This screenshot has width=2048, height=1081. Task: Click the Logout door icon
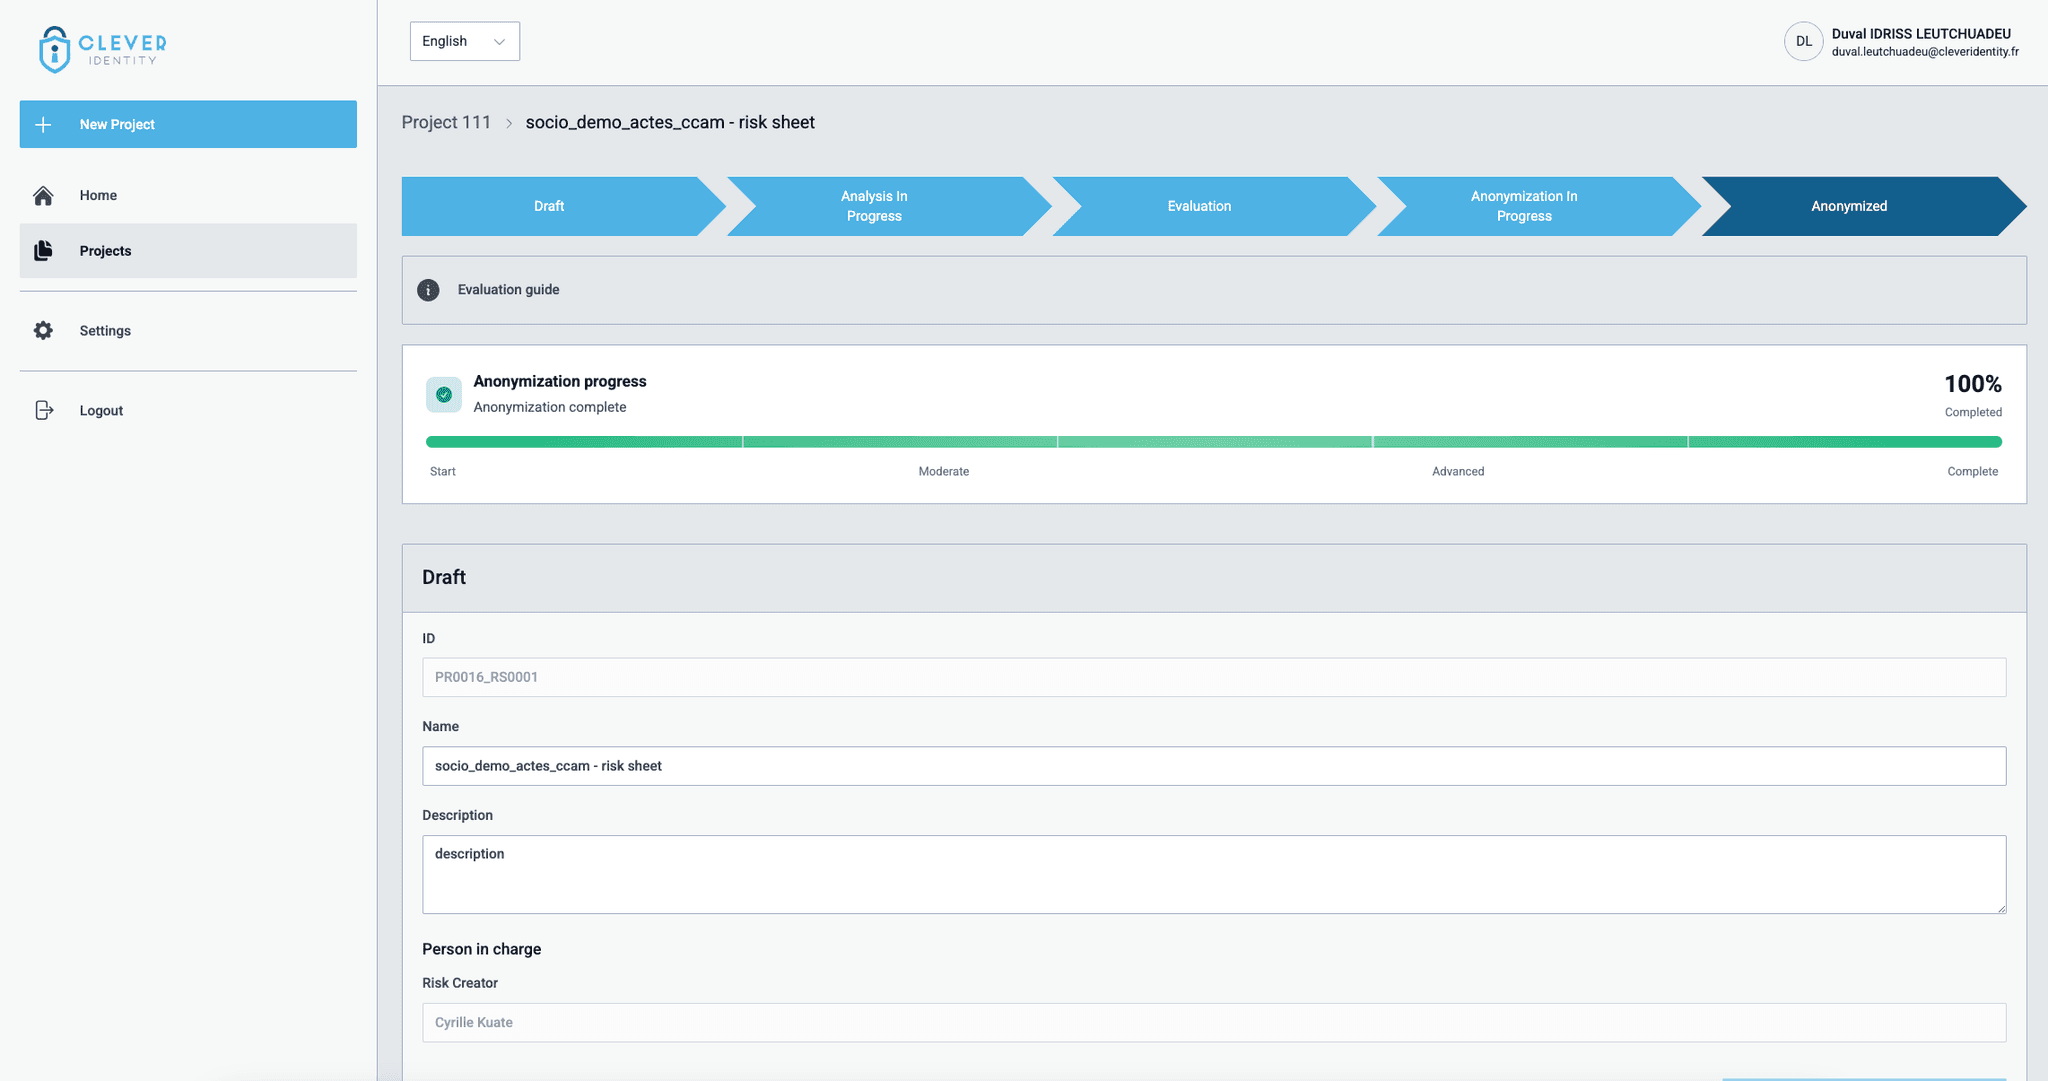[x=43, y=411]
